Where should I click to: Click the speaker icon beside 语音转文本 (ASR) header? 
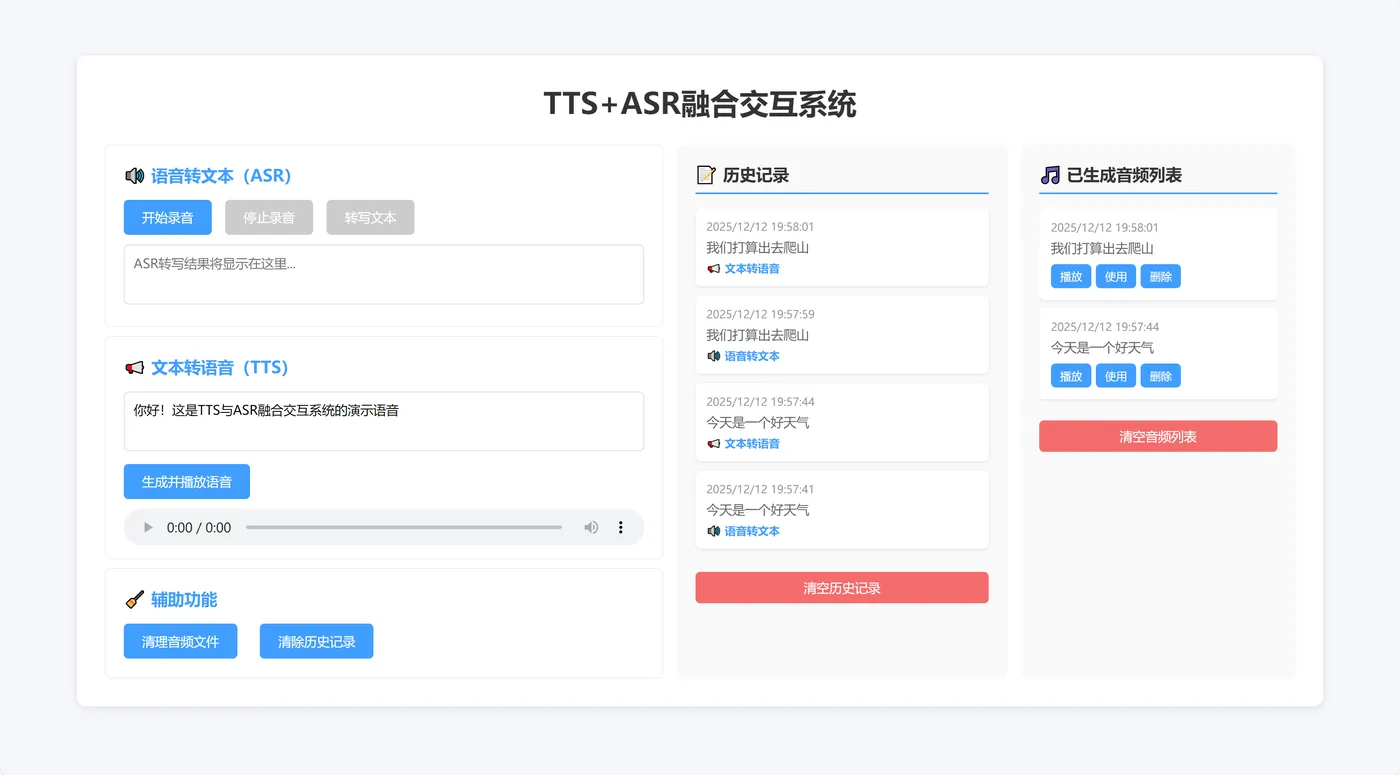[134, 175]
